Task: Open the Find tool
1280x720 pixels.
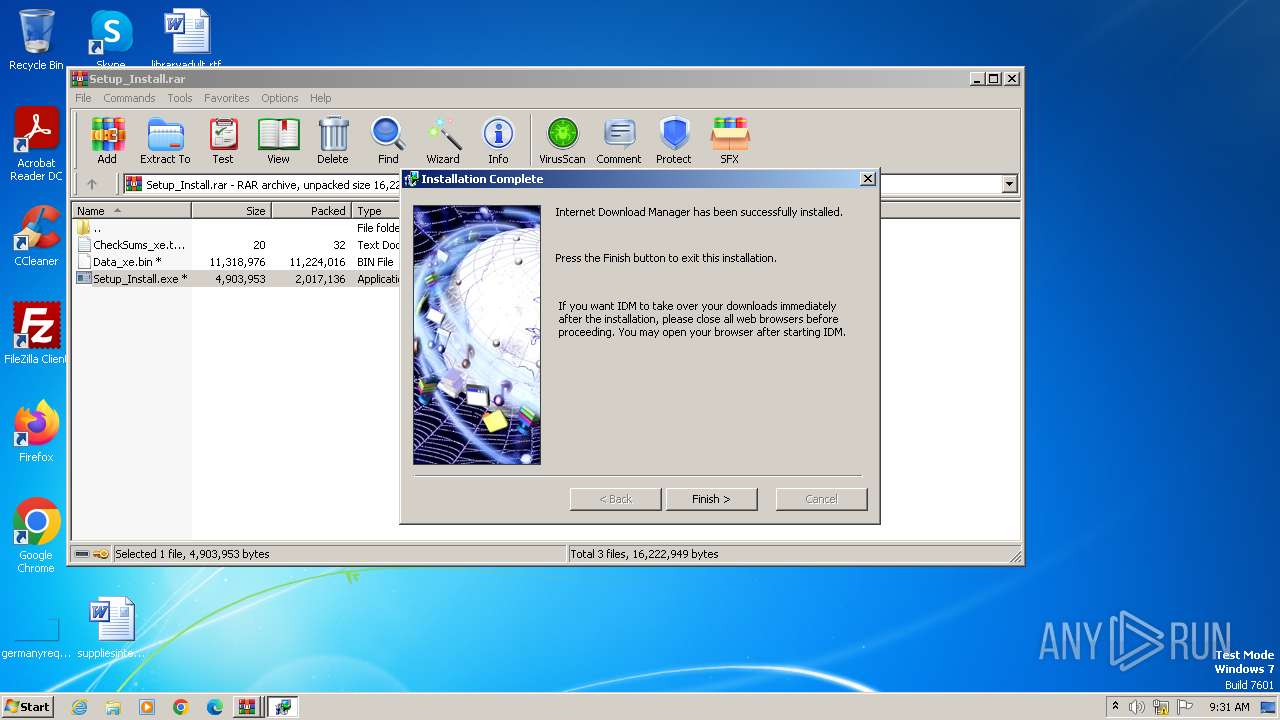Action: click(388, 140)
